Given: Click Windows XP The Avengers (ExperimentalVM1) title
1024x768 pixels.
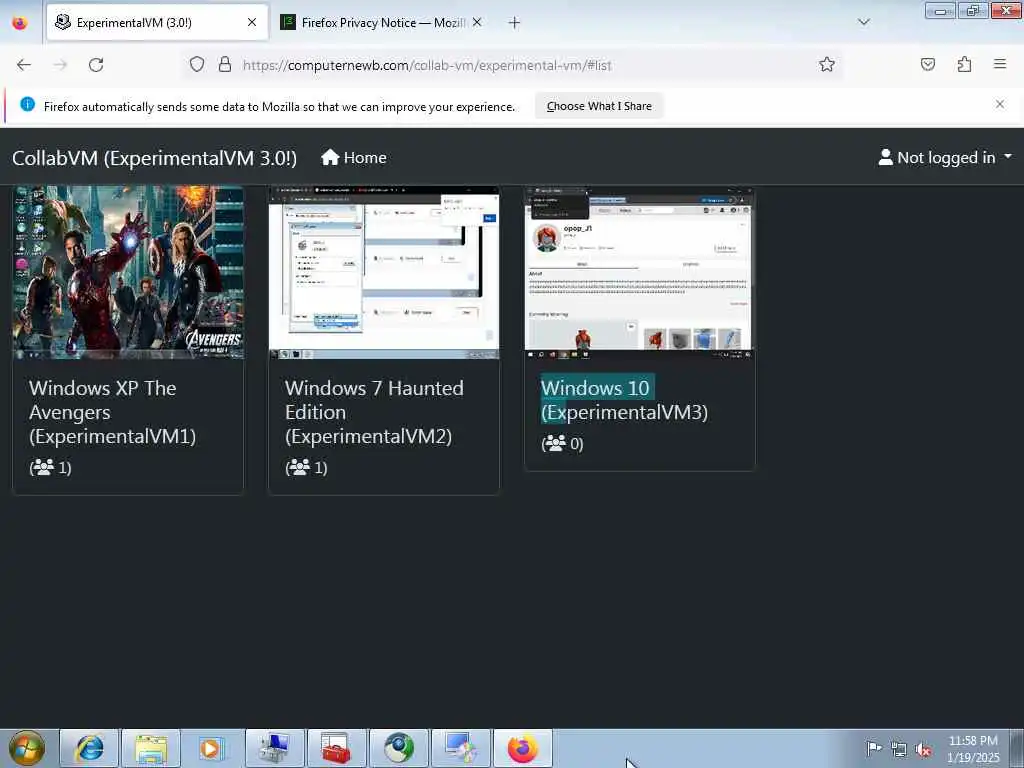Looking at the screenshot, I should 112,412.
